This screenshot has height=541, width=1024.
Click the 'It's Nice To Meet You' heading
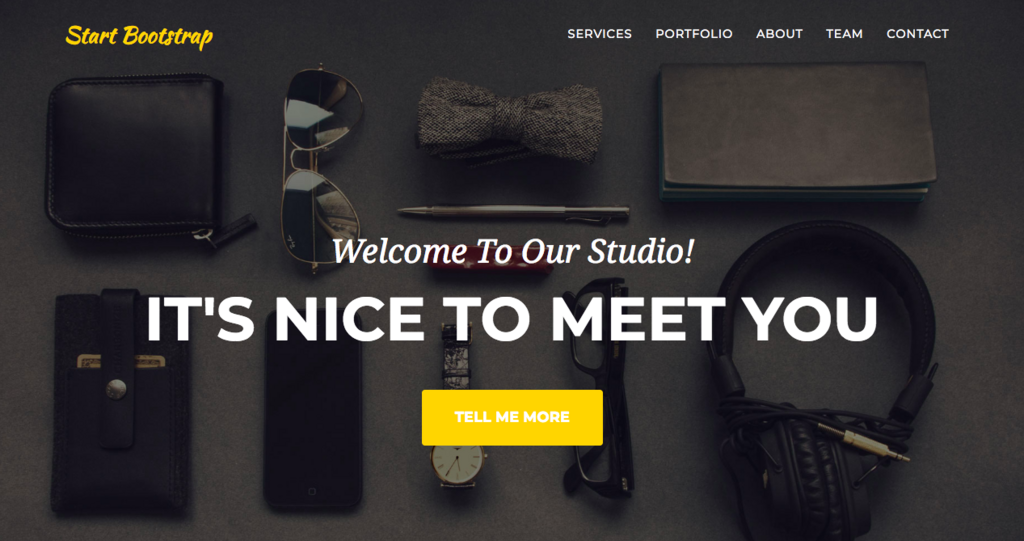coord(512,319)
